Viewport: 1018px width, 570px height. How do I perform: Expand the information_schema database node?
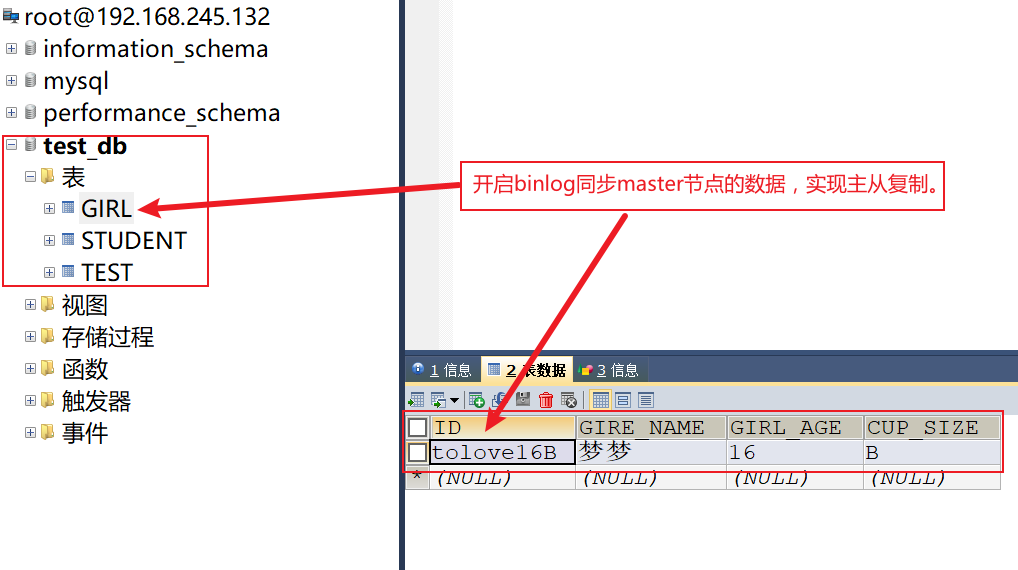pyautogui.click(x=11, y=49)
